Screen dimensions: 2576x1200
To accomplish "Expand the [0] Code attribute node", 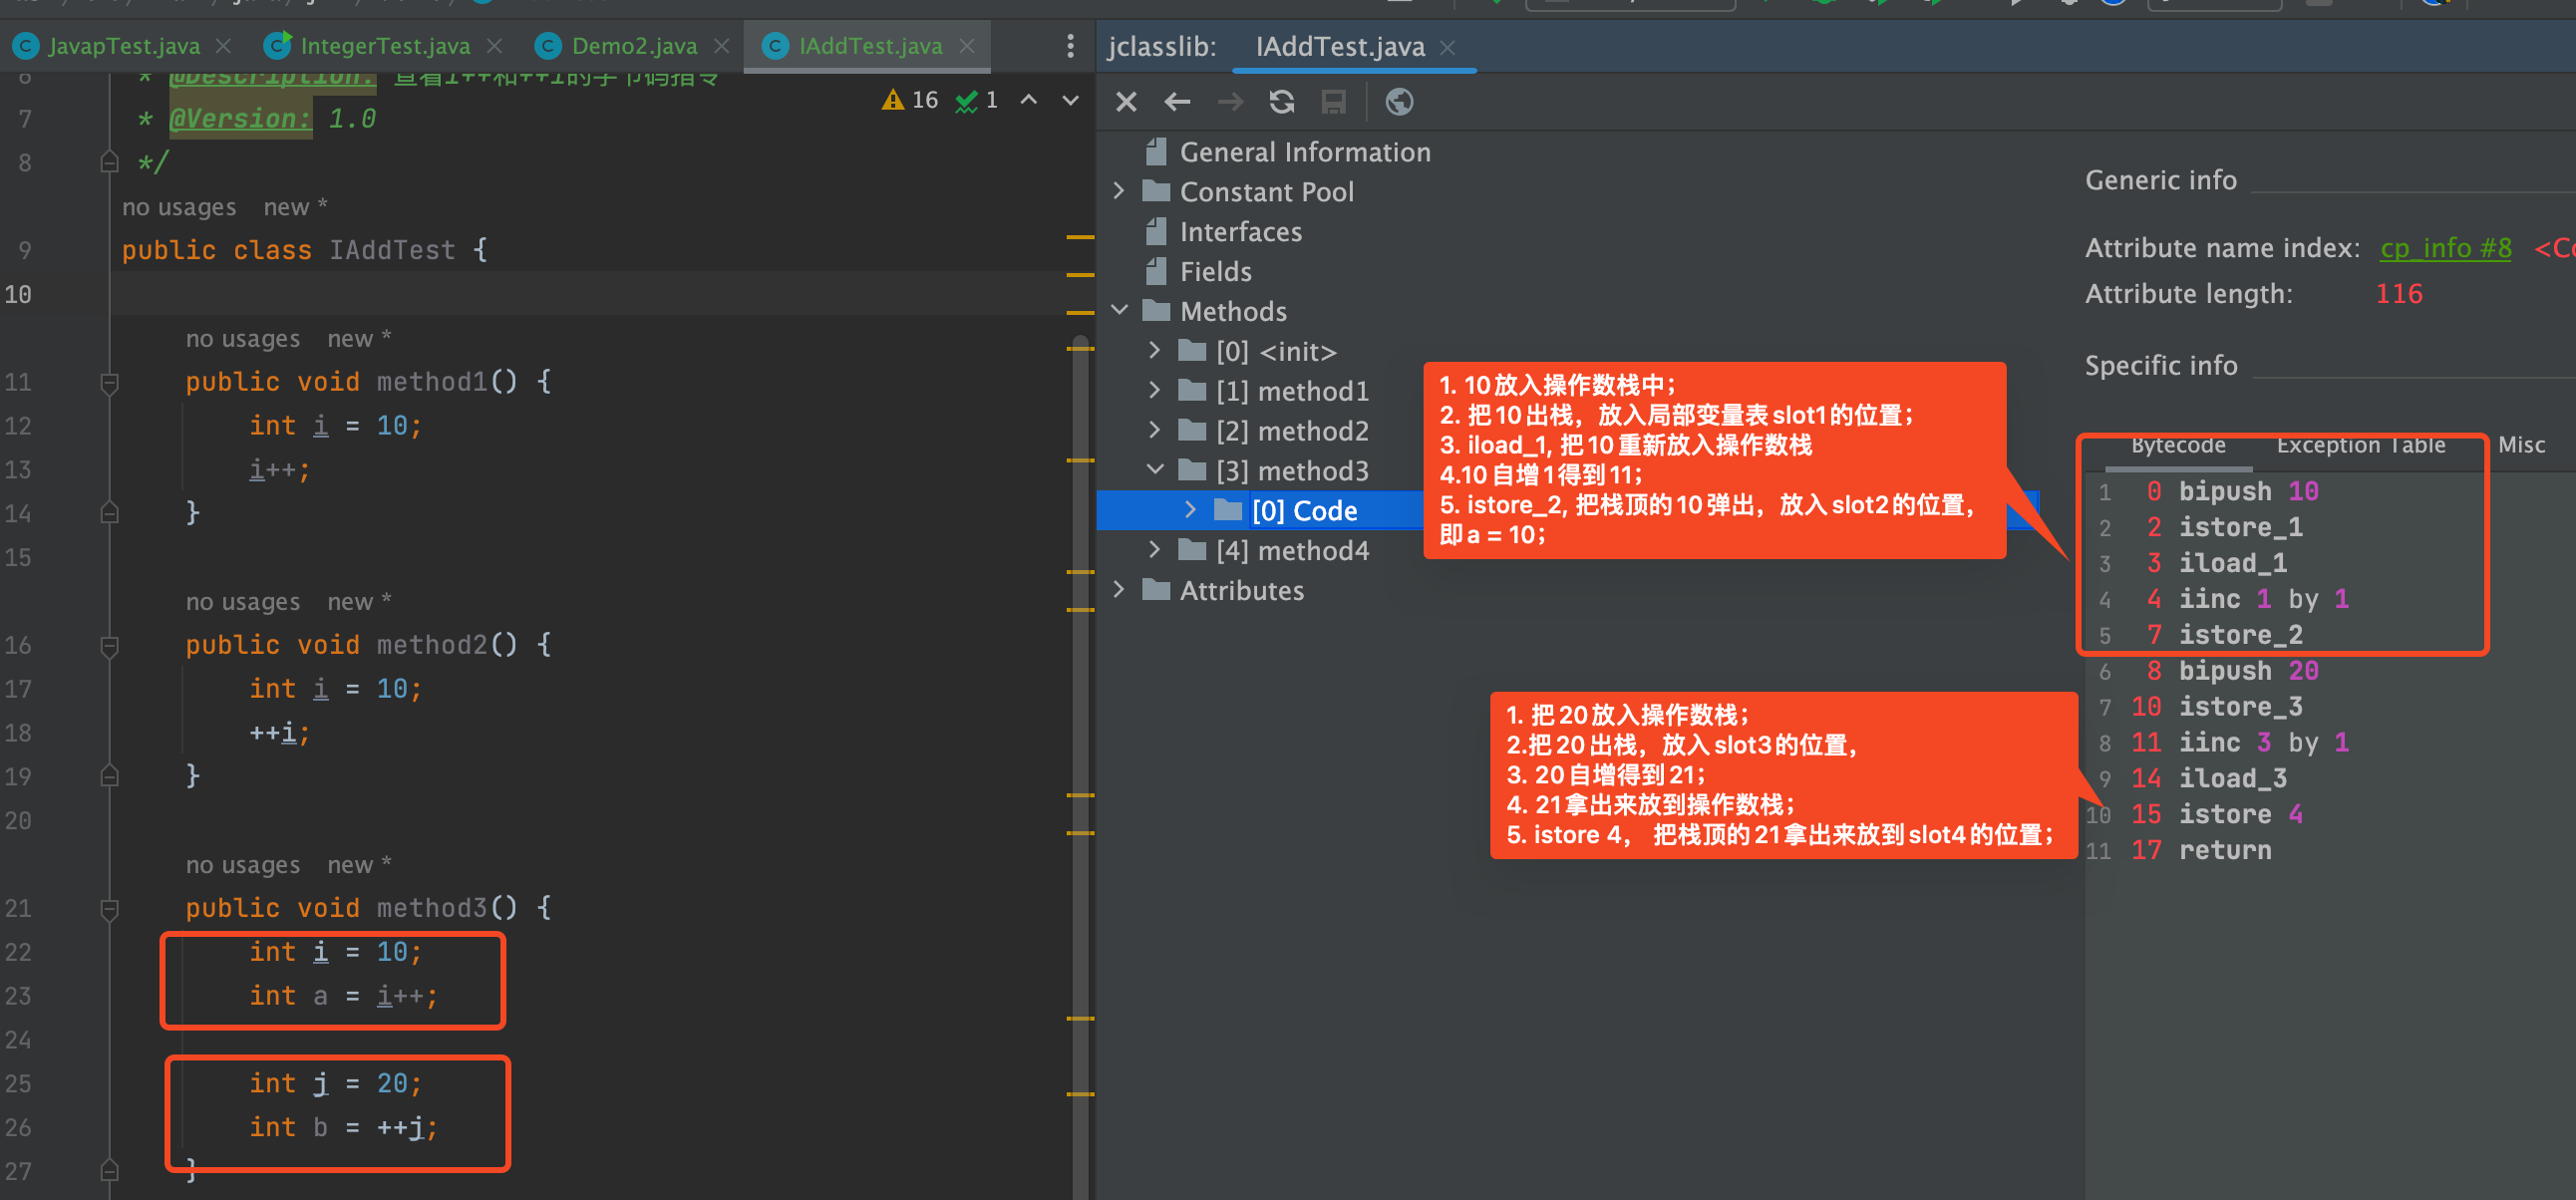I will pos(1190,510).
